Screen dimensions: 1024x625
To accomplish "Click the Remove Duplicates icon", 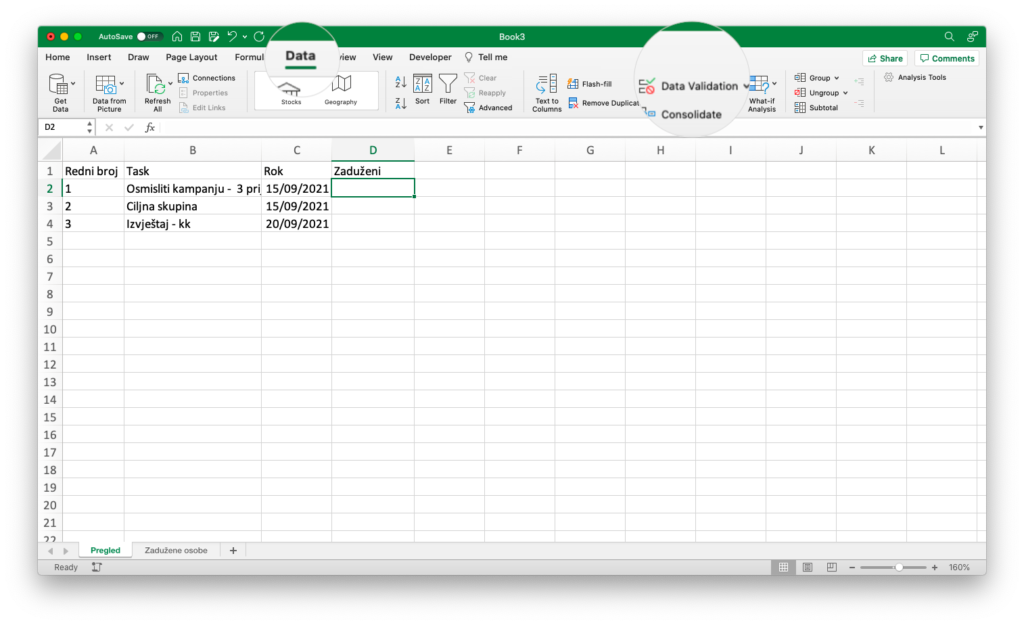I will [x=573, y=103].
